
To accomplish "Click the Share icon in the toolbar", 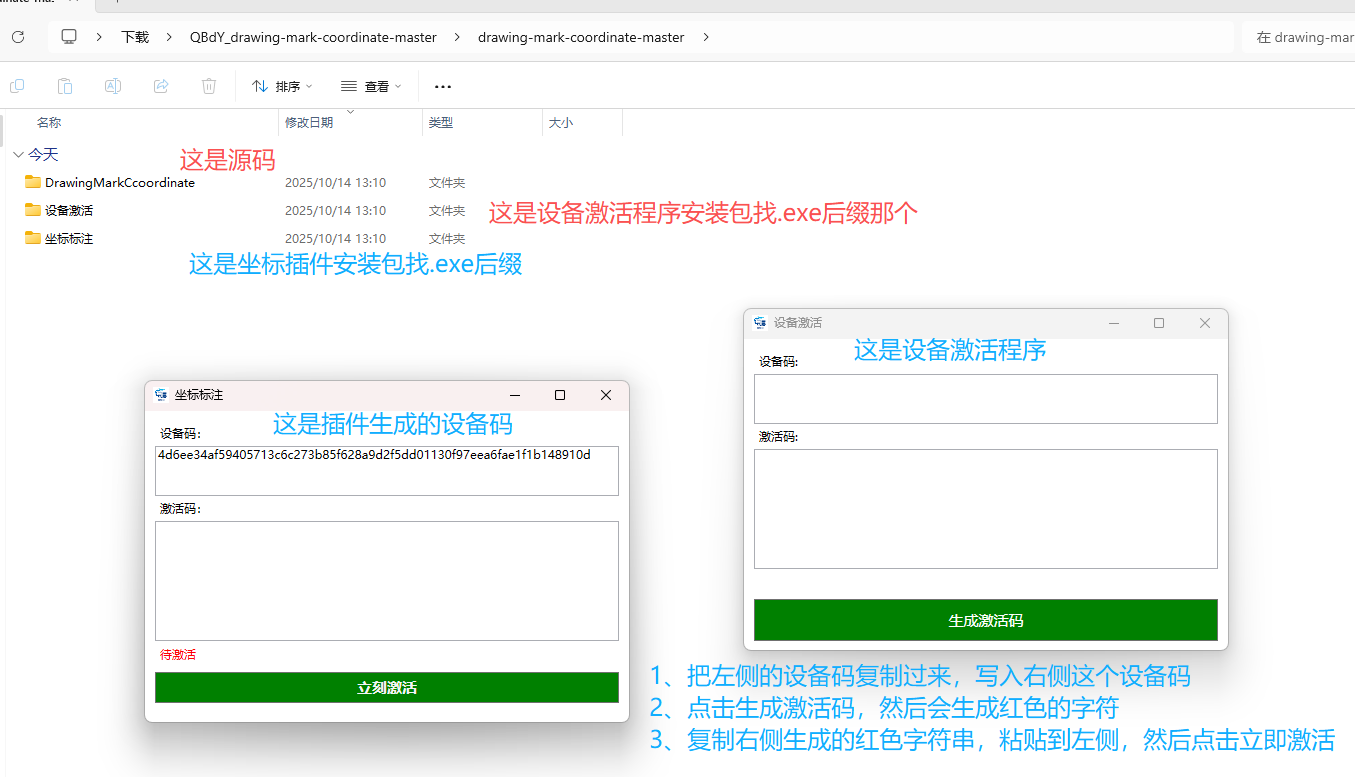I will click(161, 86).
